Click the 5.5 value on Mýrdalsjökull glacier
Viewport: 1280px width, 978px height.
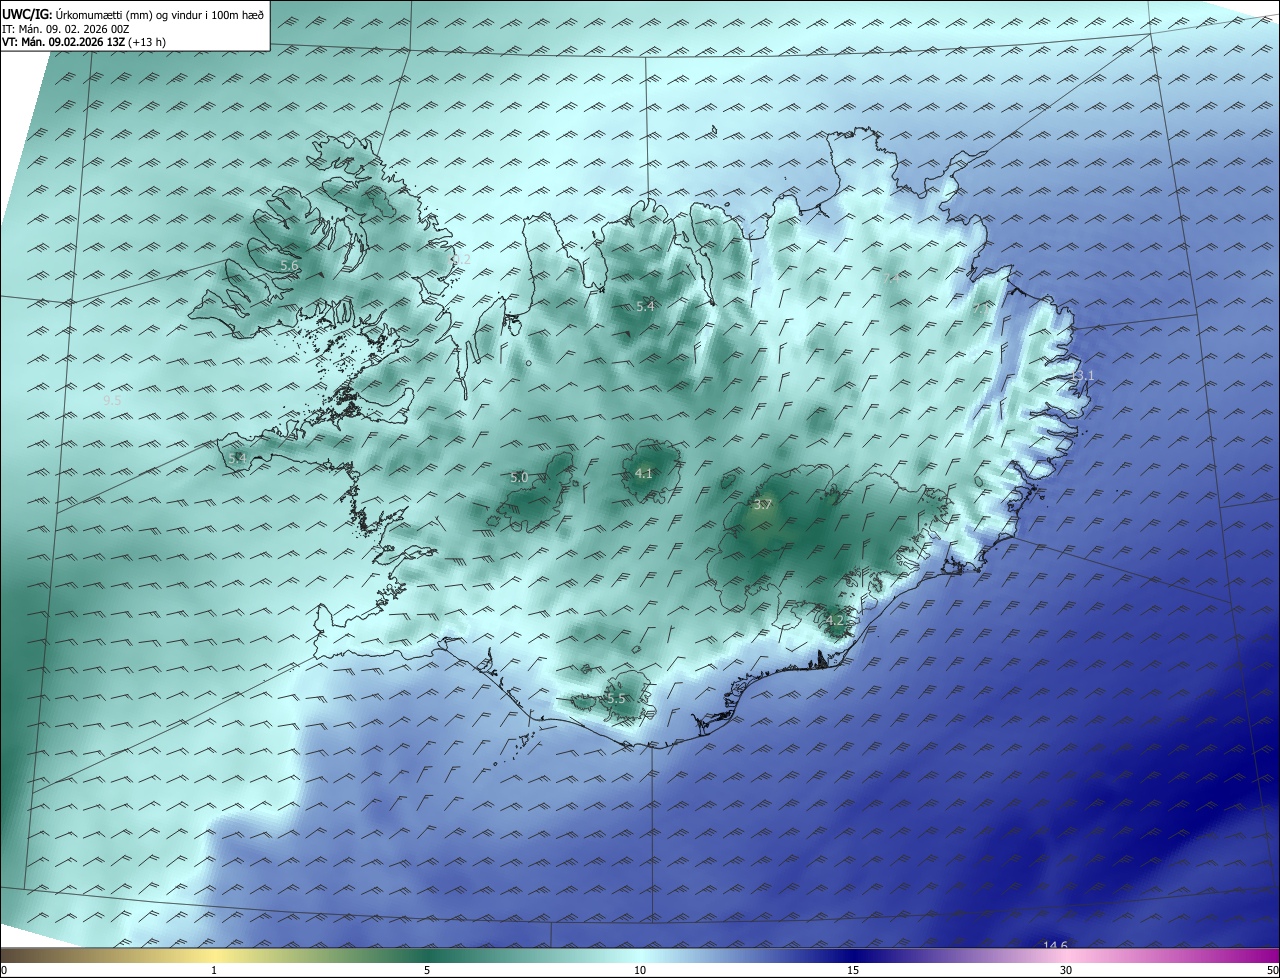616,698
